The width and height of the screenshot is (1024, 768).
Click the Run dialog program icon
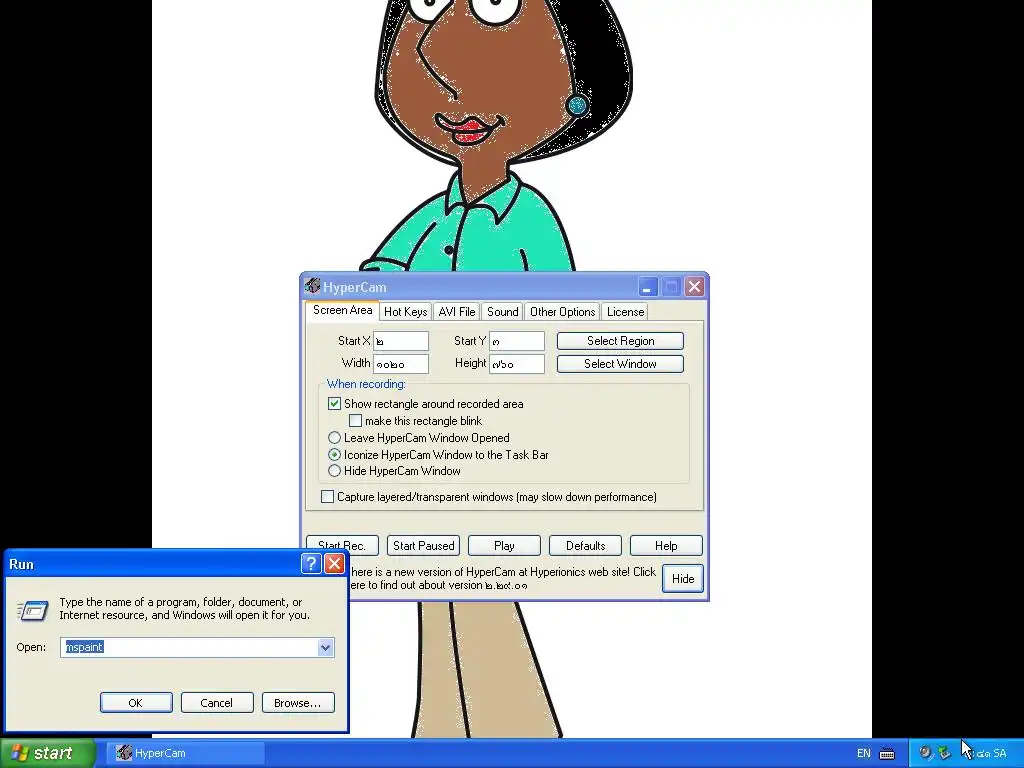pyautogui.click(x=33, y=610)
